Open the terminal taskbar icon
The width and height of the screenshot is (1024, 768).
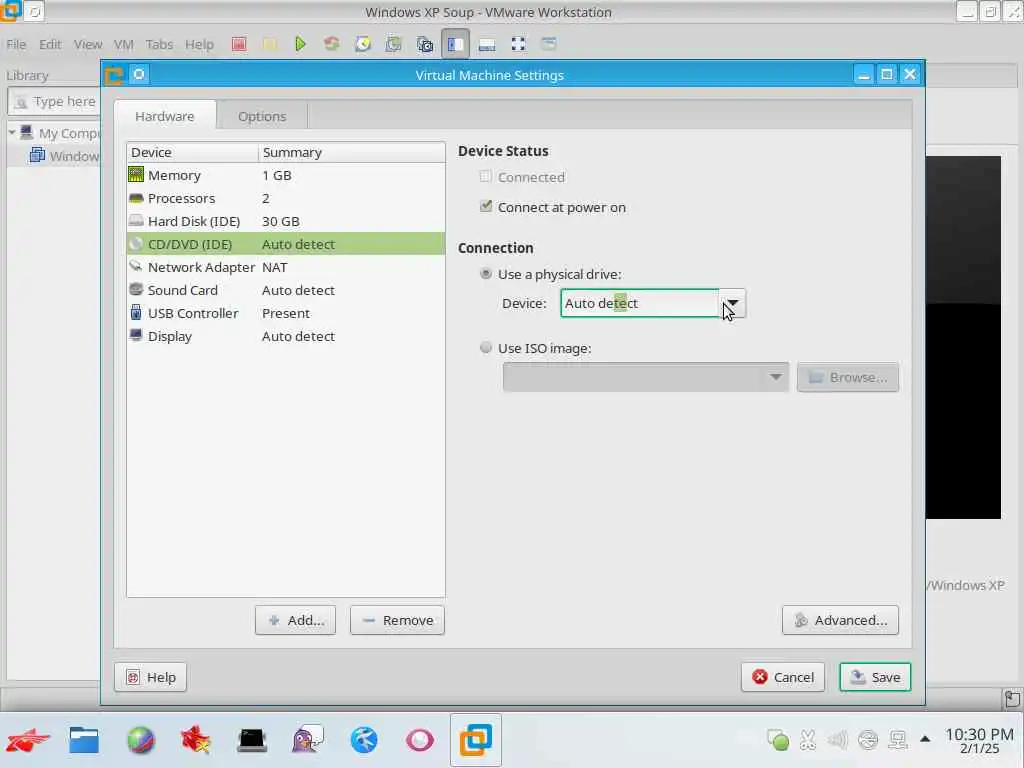coord(252,740)
